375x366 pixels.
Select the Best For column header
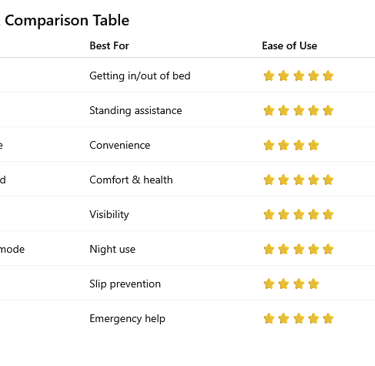click(x=109, y=46)
